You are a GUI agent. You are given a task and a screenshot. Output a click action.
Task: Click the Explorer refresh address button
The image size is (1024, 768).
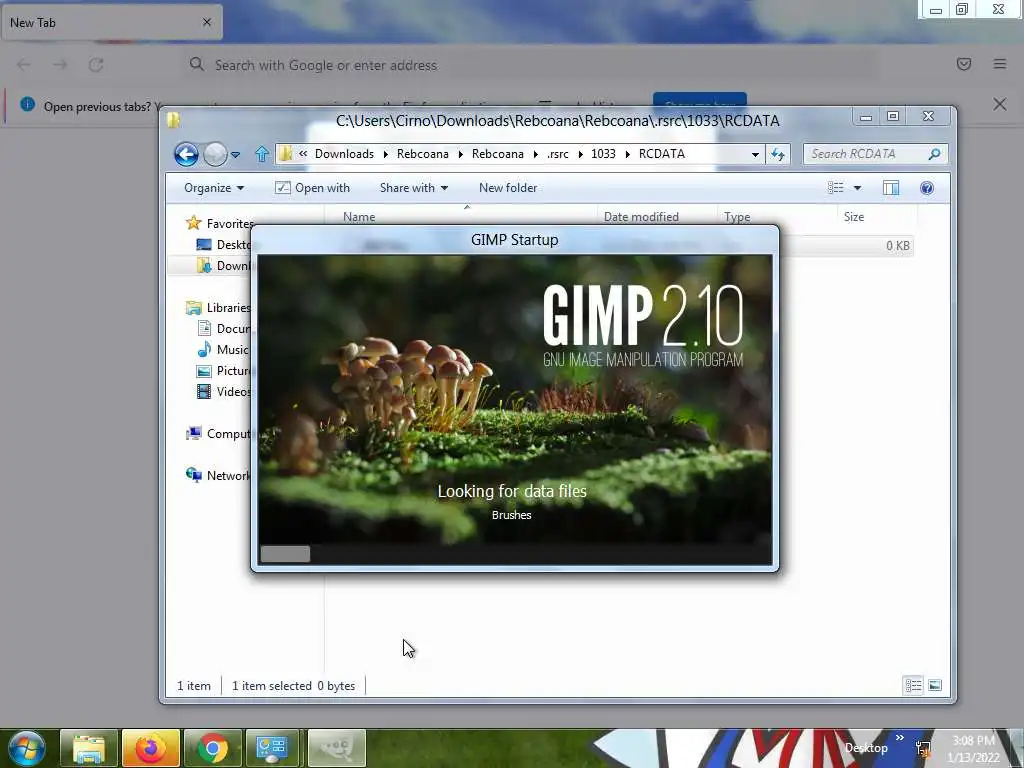[777, 155]
